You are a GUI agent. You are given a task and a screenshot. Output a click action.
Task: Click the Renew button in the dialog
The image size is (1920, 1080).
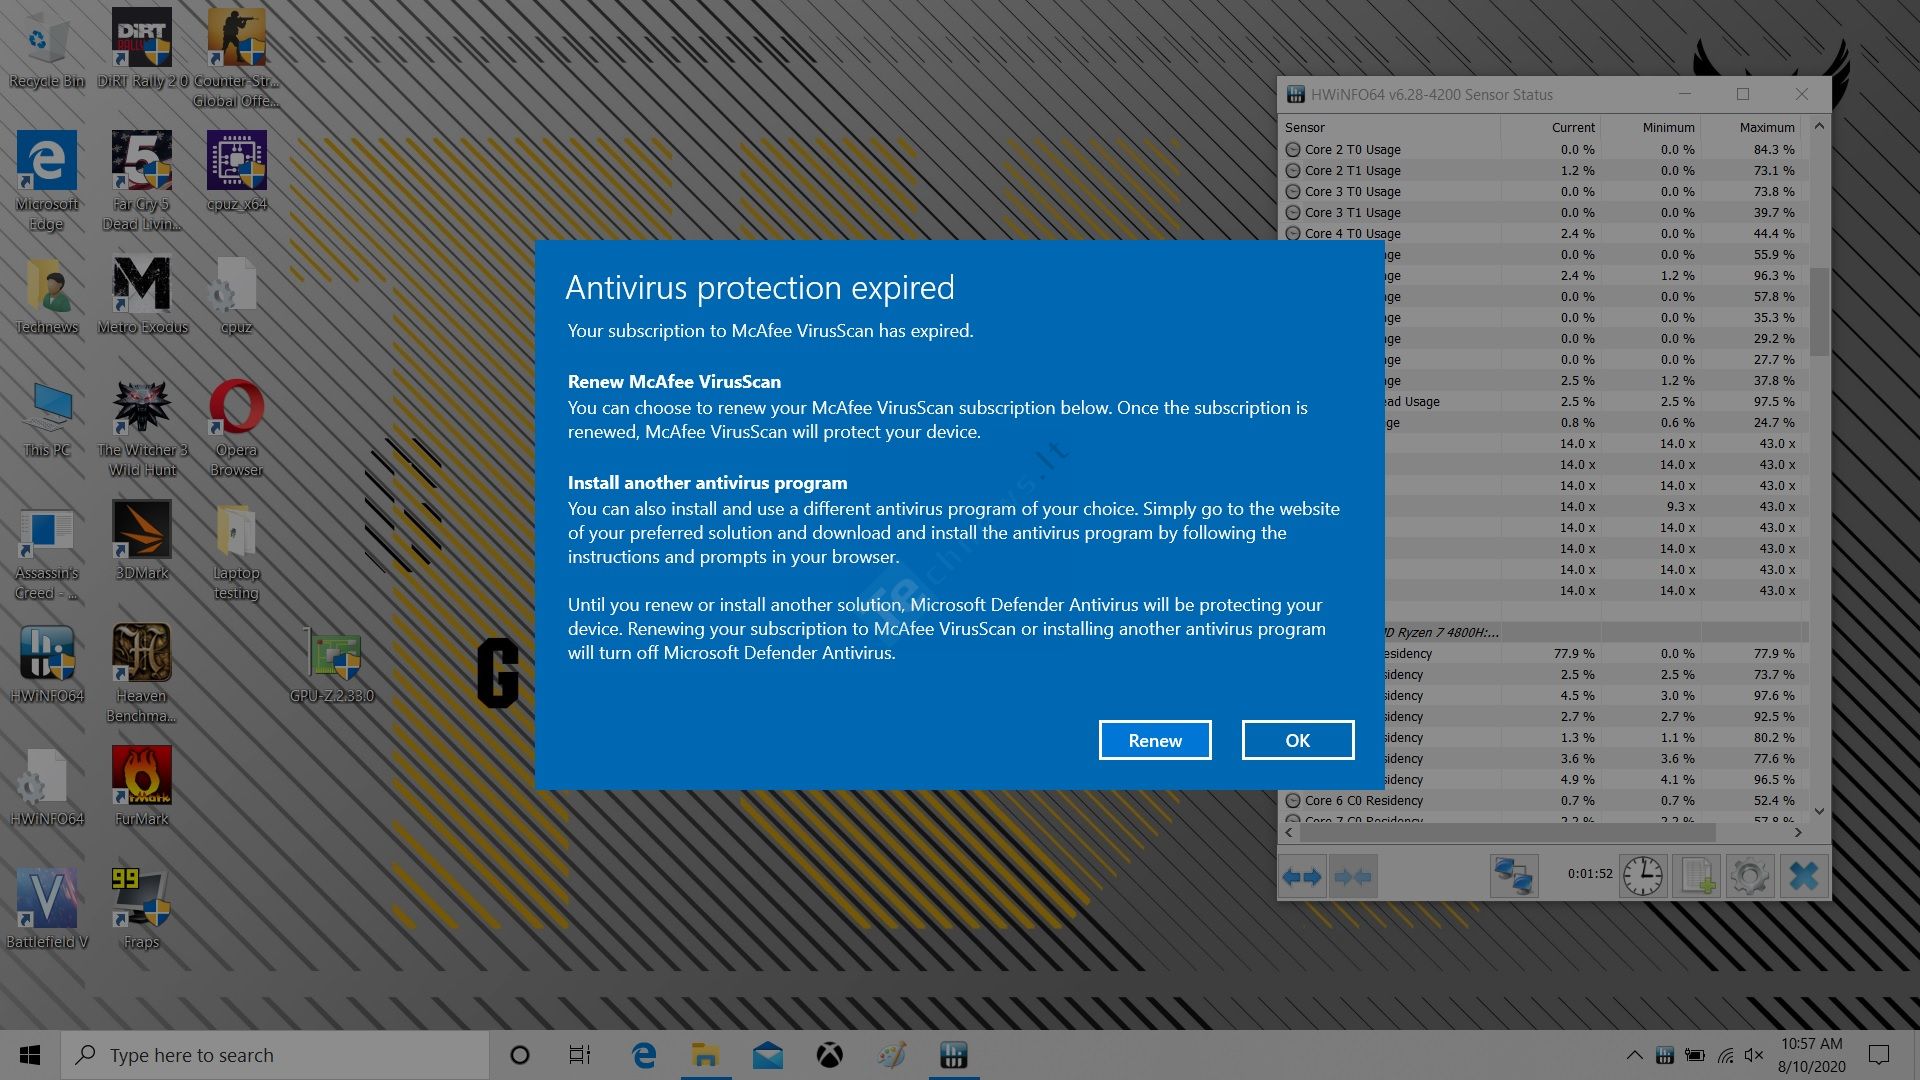(x=1155, y=740)
